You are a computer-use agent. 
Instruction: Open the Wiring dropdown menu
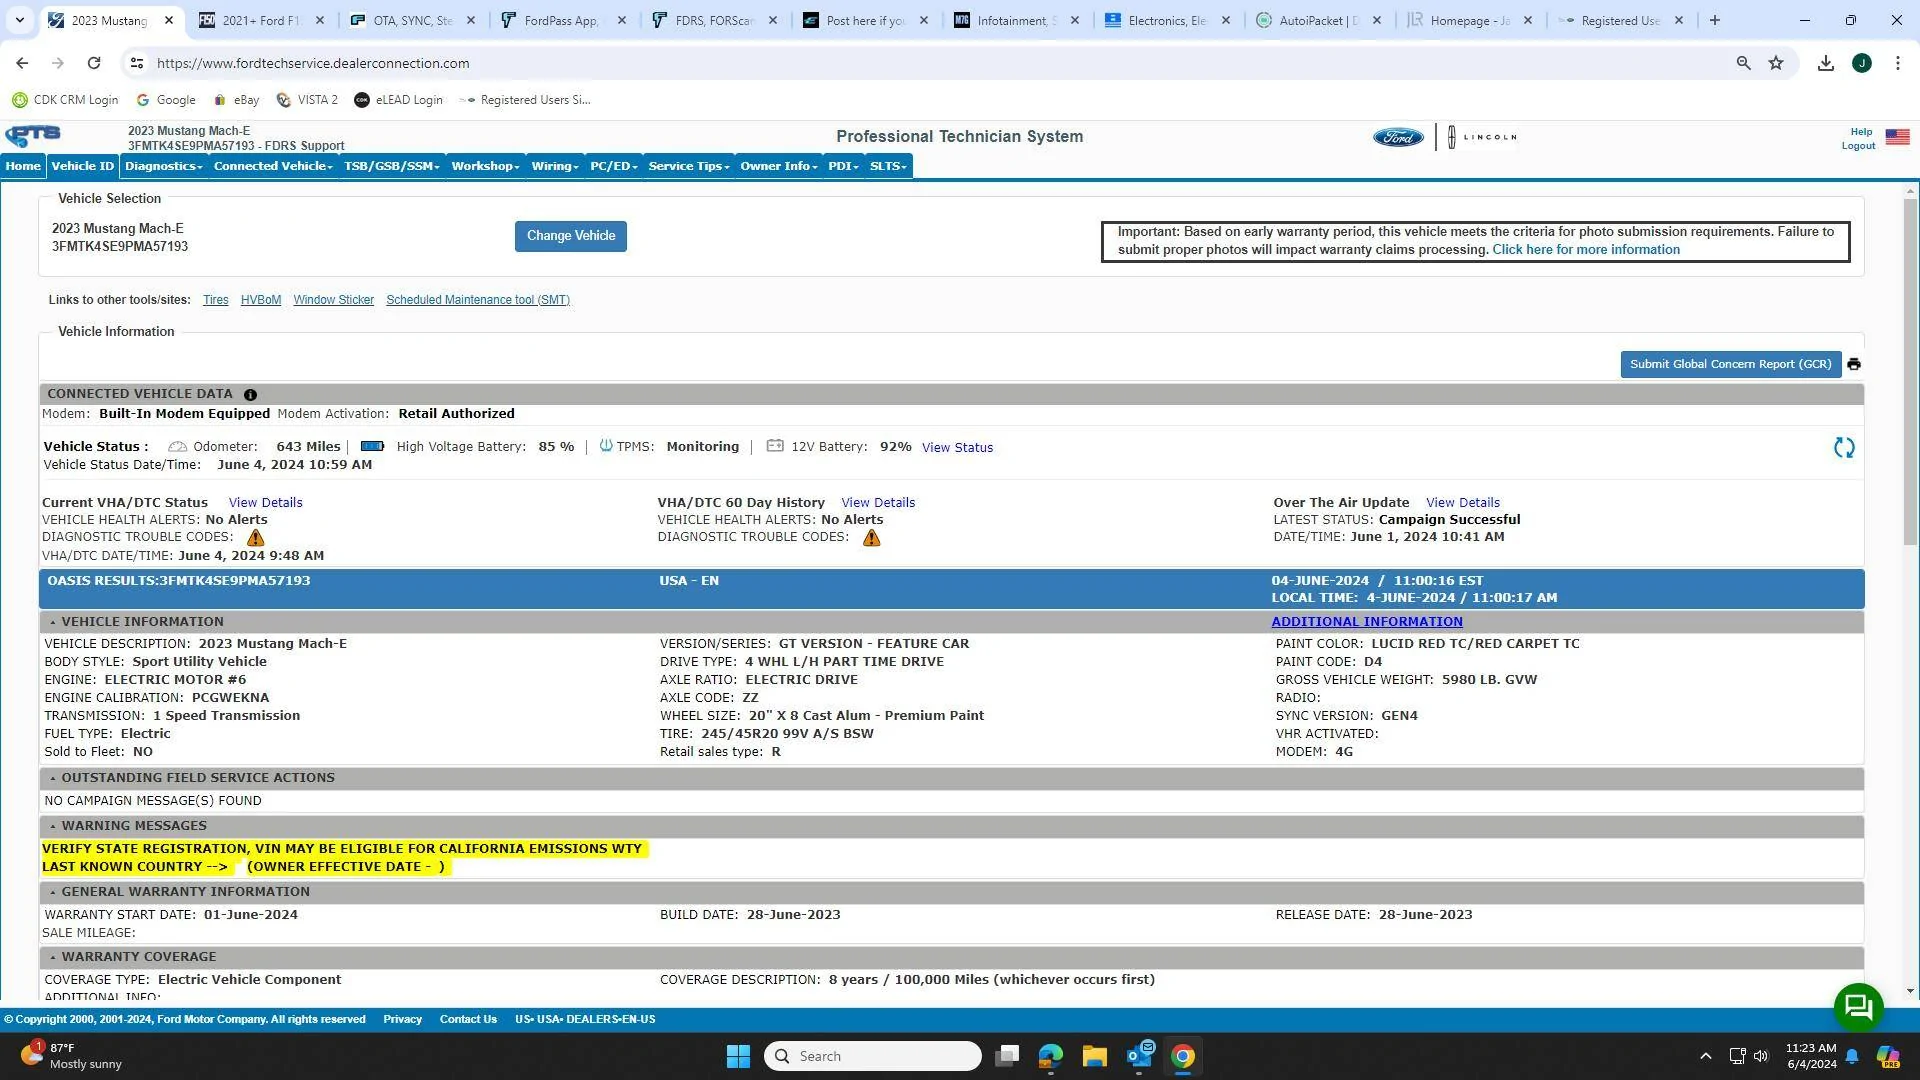(555, 166)
